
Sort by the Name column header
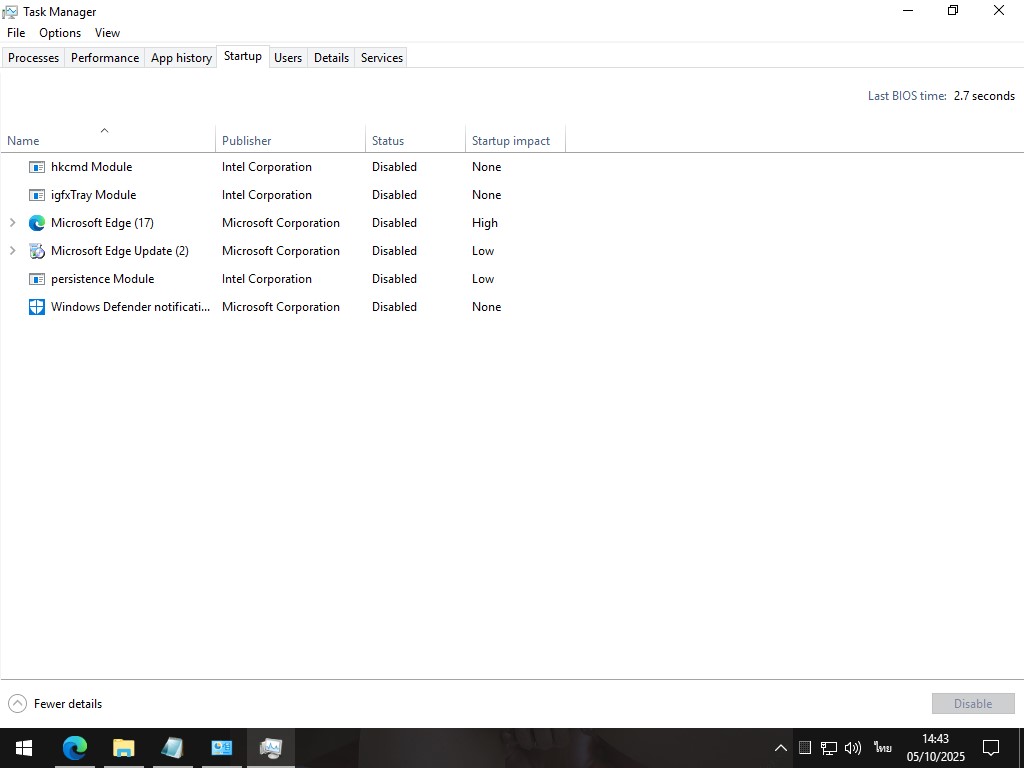(x=108, y=138)
